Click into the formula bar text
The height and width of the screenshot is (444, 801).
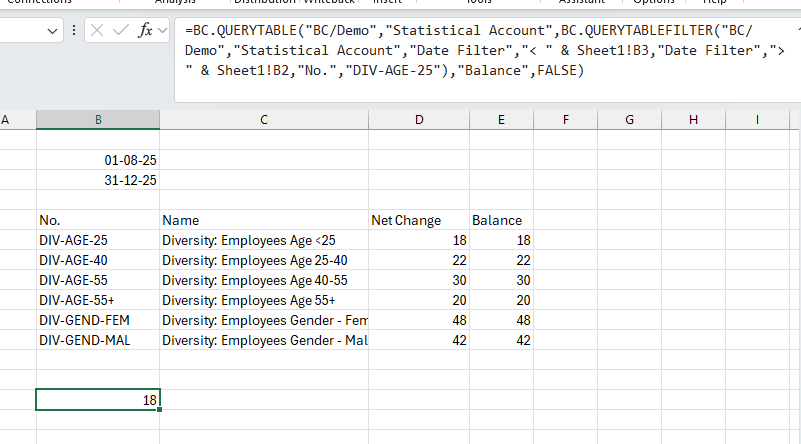tap(487, 50)
